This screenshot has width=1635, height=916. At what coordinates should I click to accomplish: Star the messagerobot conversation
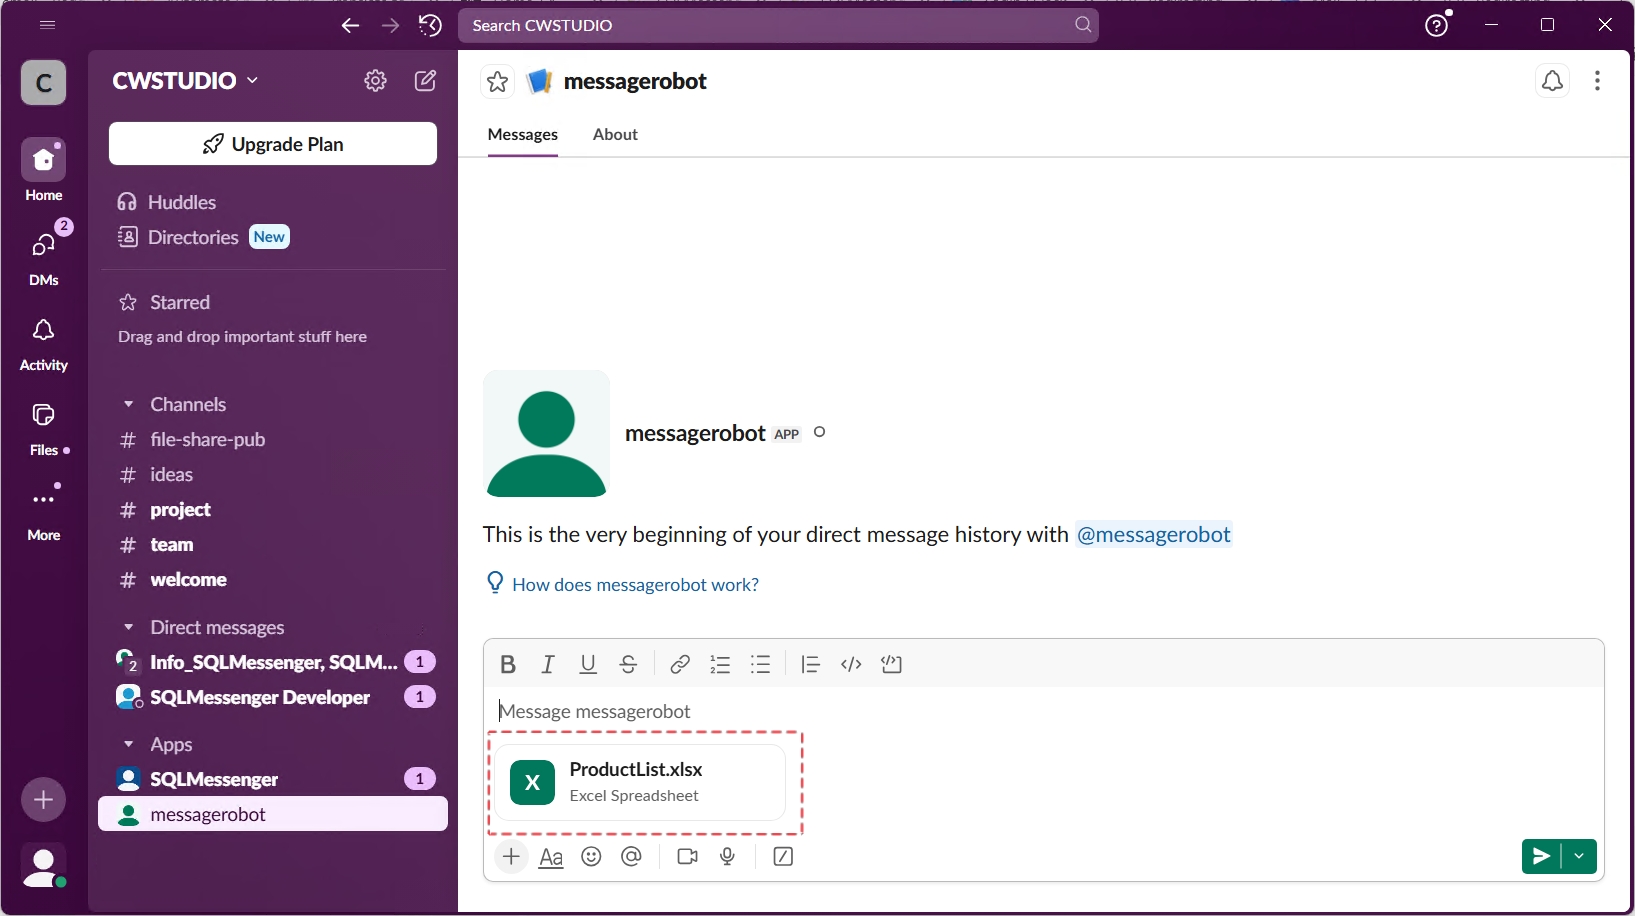pos(497,81)
